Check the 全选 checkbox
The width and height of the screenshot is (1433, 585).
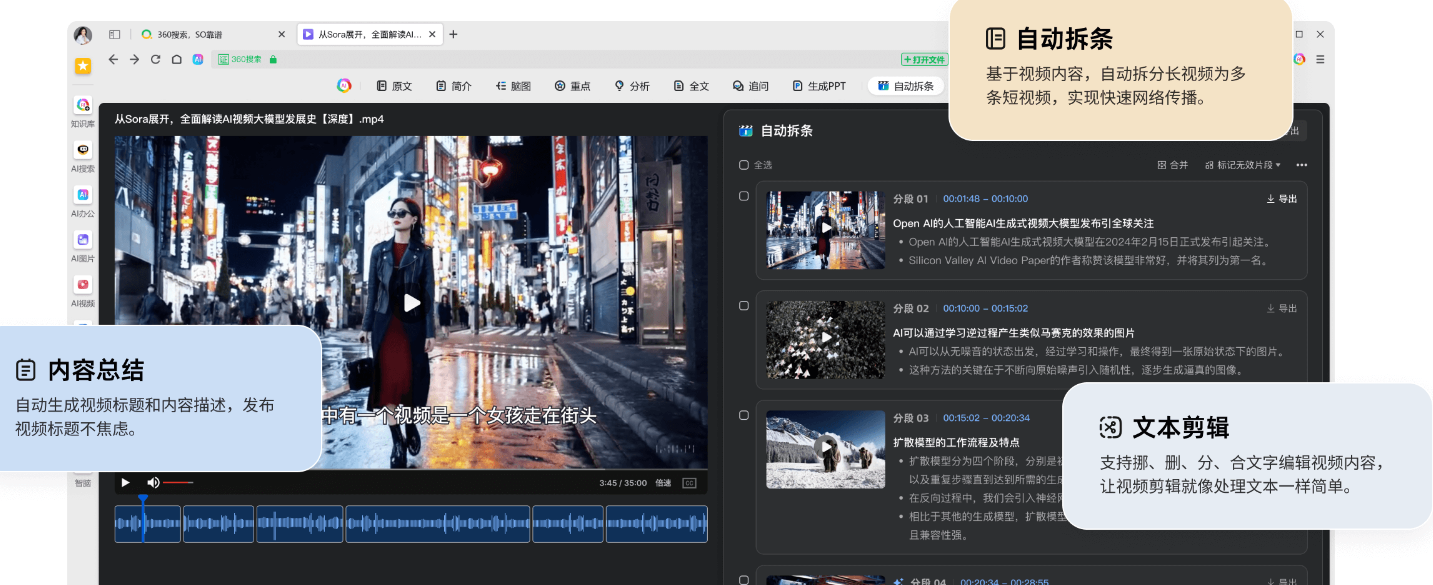click(743, 165)
